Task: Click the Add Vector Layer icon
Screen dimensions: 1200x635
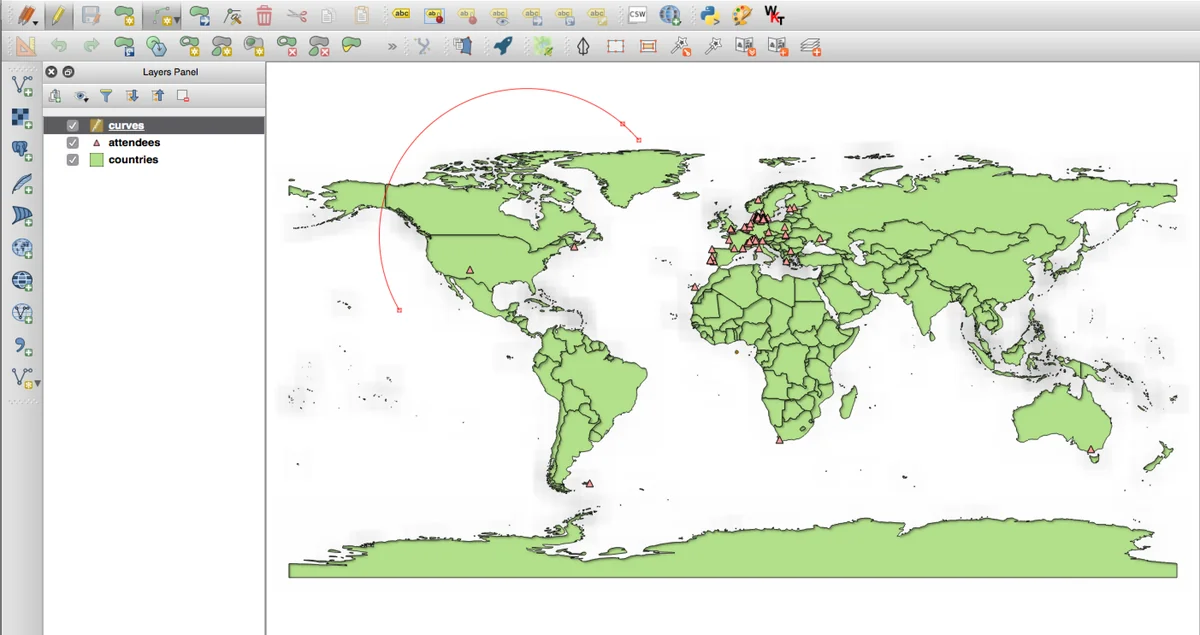Action: tap(22, 86)
